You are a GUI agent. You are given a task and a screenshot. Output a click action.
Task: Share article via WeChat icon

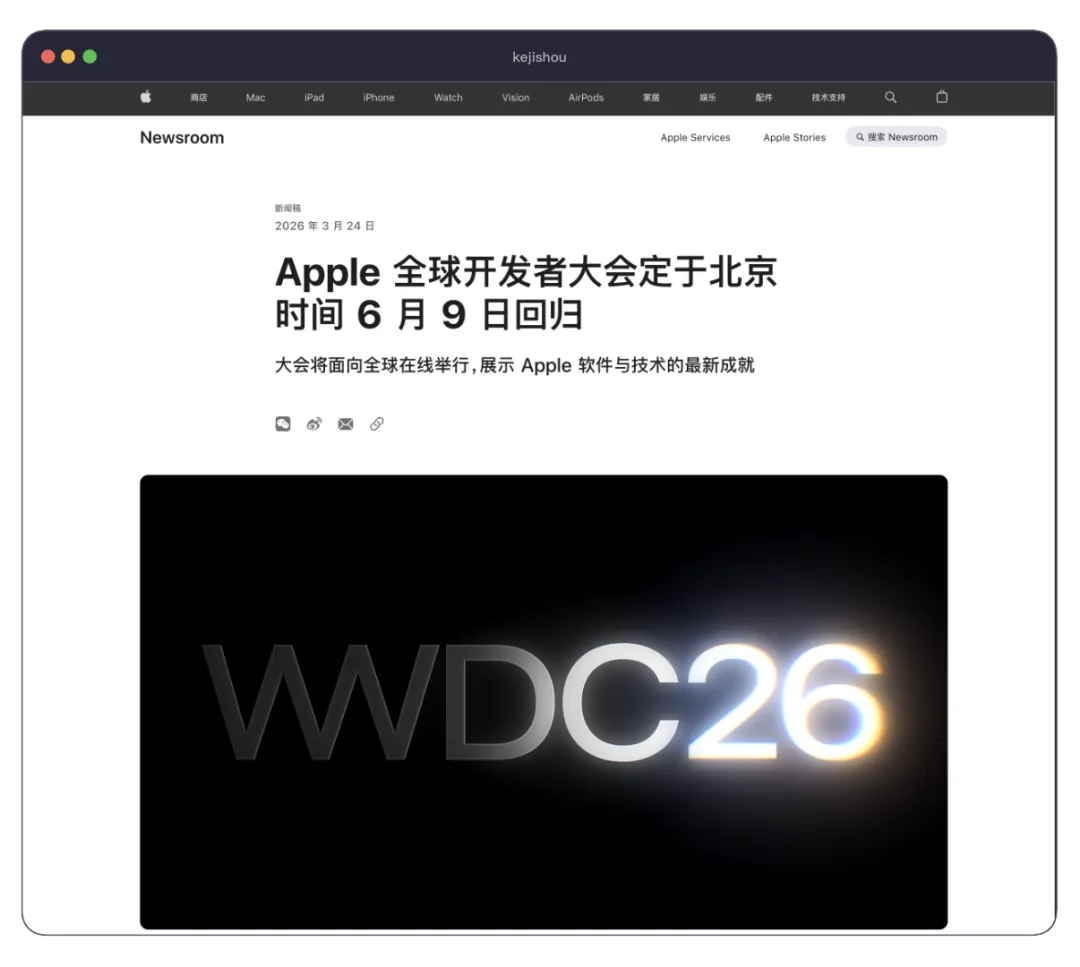pyautogui.click(x=283, y=424)
